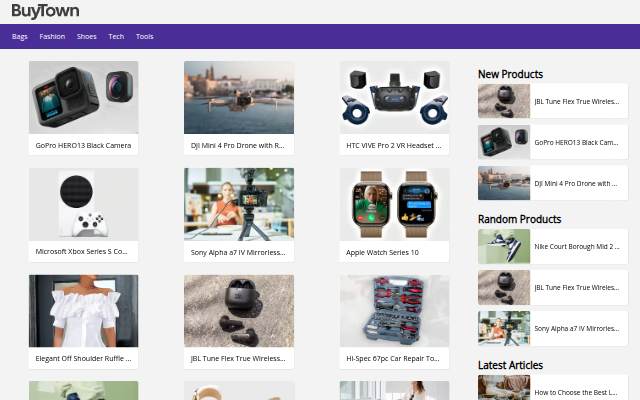Click the Sony Alpha a7 IV camera image in the main grid
Viewport: 640px width, 400px height.
[239, 204]
